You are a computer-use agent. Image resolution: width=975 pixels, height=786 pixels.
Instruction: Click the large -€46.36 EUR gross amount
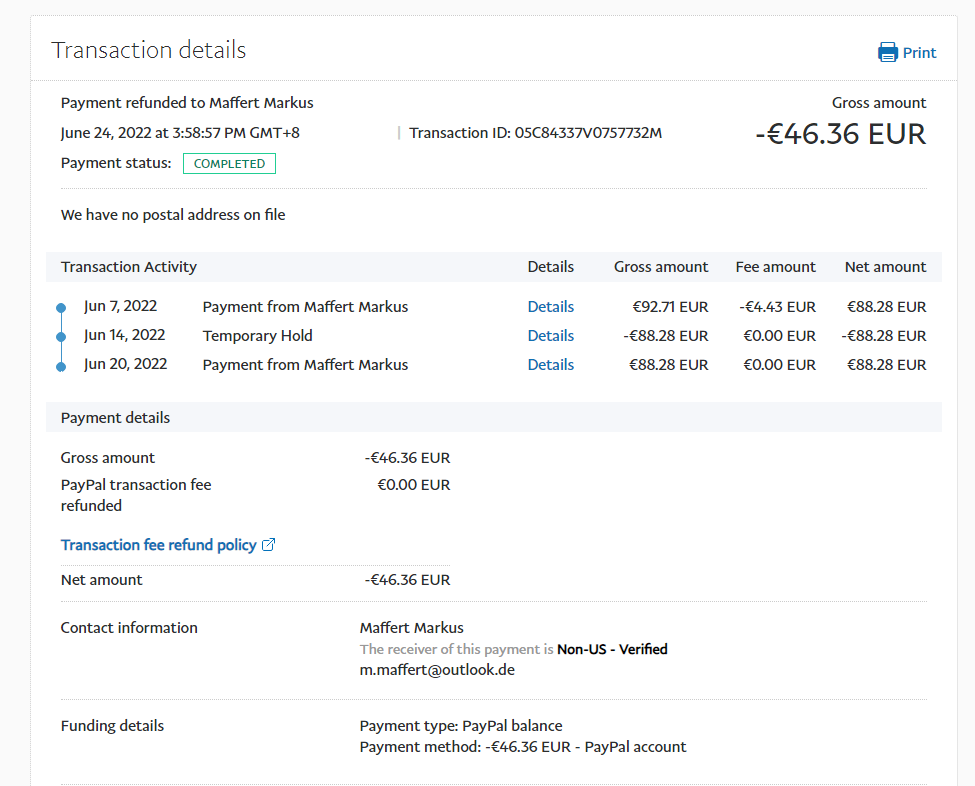tap(840, 134)
